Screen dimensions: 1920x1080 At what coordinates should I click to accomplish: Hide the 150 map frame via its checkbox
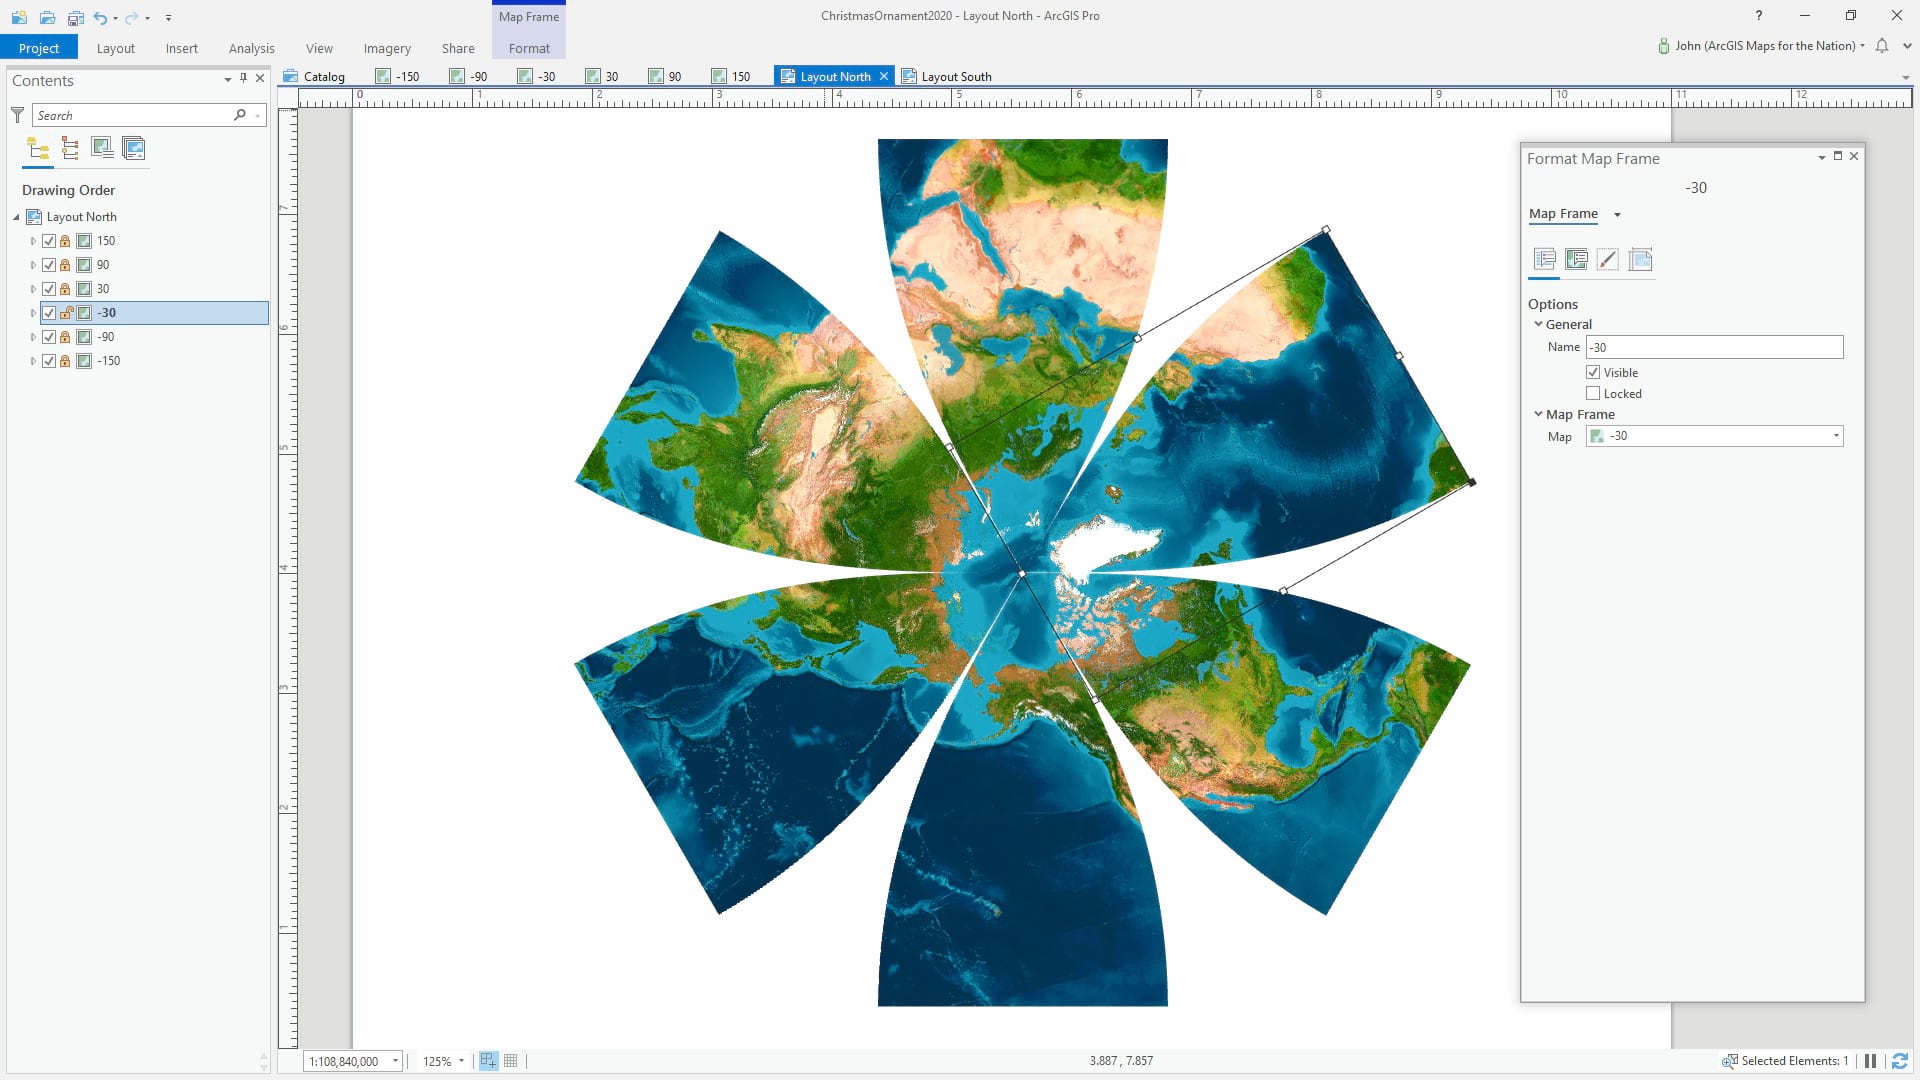point(49,241)
